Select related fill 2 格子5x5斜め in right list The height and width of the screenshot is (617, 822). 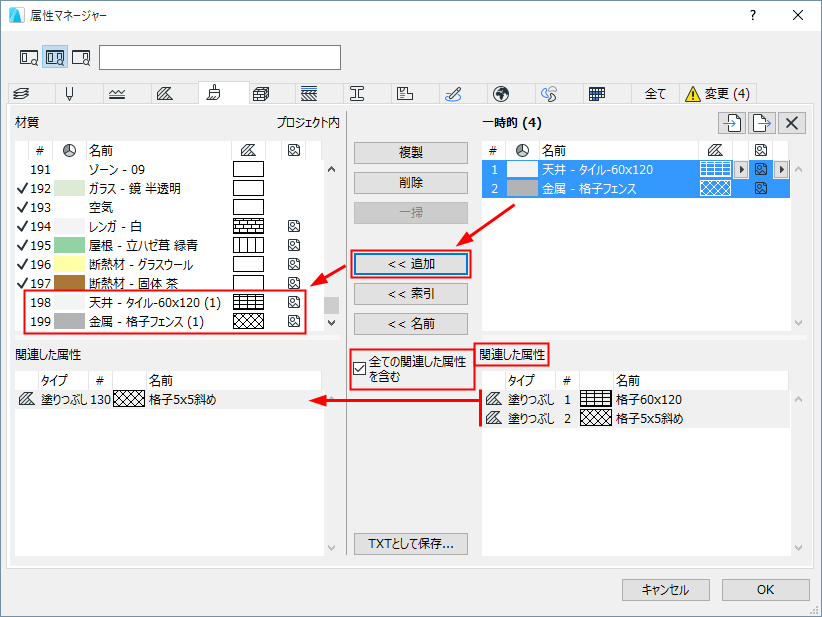click(635, 418)
